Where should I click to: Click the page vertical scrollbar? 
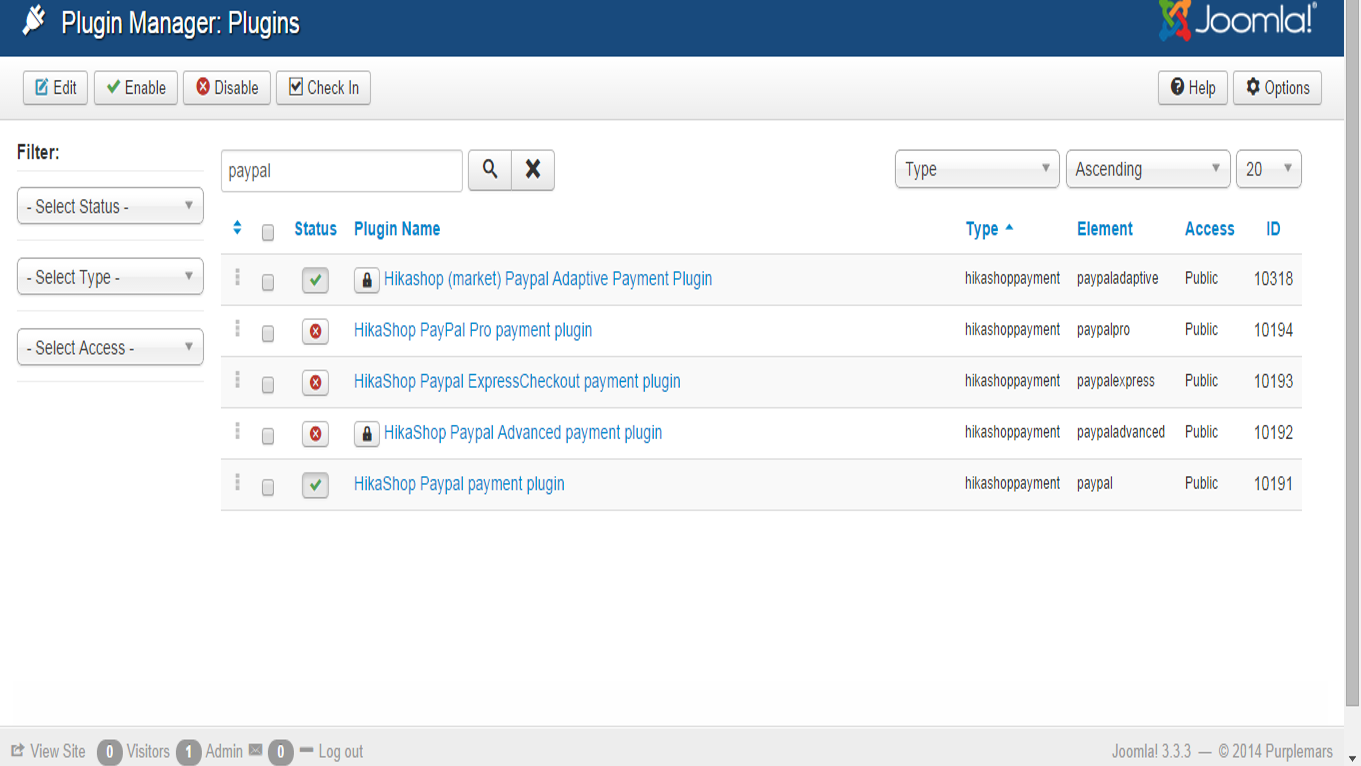1352,400
